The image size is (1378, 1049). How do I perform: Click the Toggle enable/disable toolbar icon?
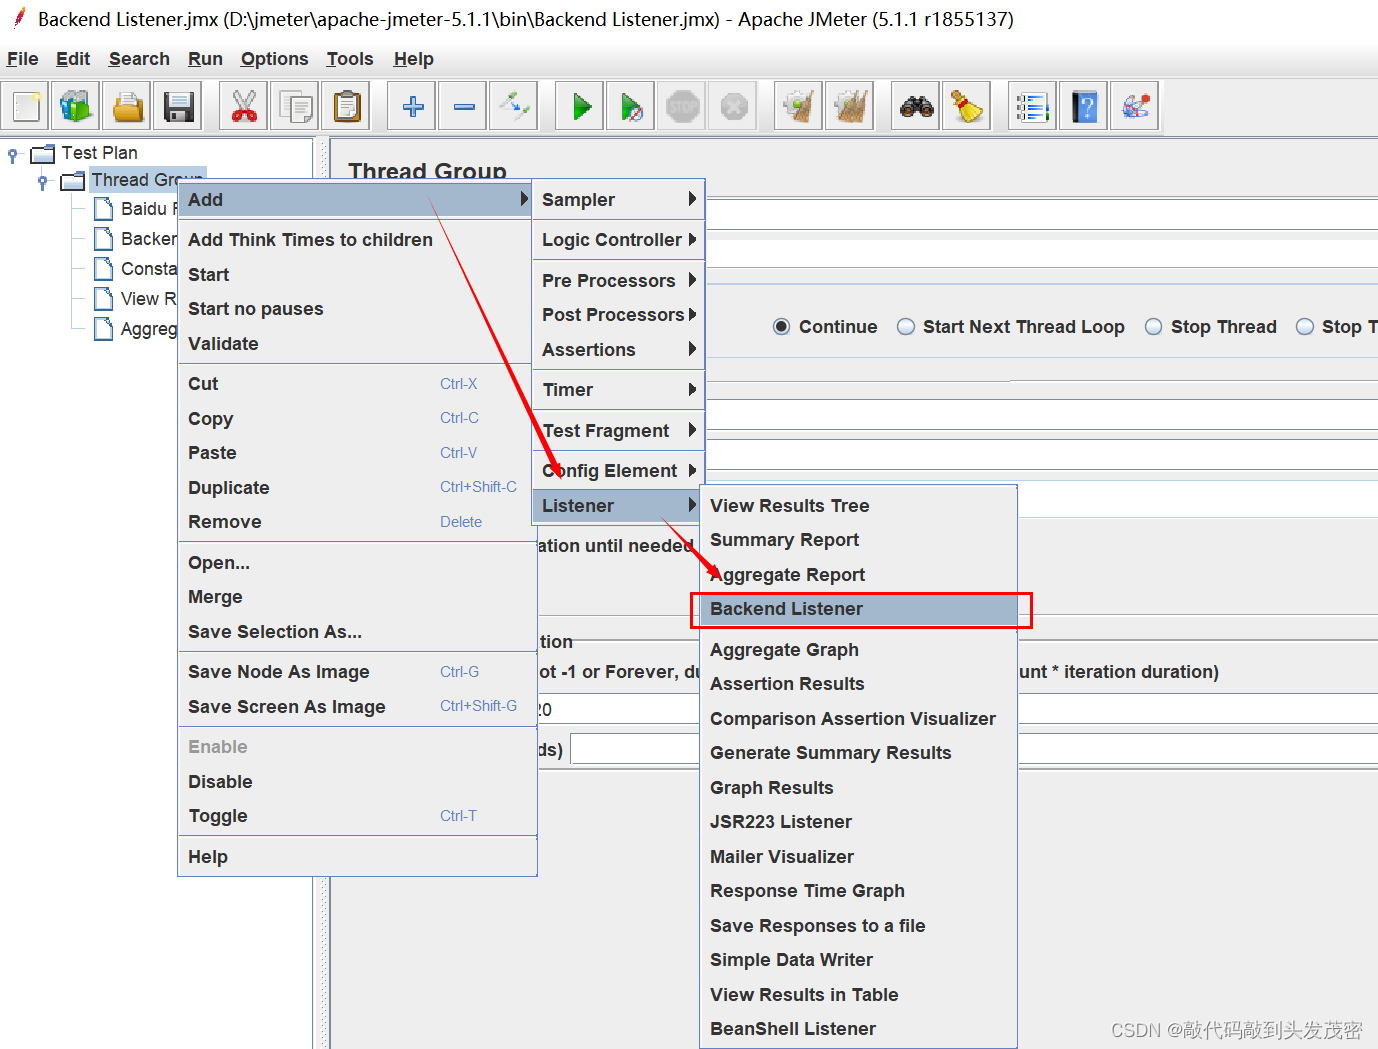pyautogui.click(x=515, y=106)
